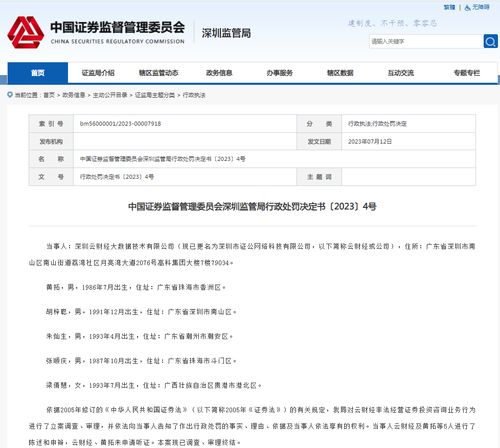This screenshot has width=500, height=448.
Task: Click the paragraph starting 当事人：深圳云财经
Action: pyautogui.click(x=252, y=255)
